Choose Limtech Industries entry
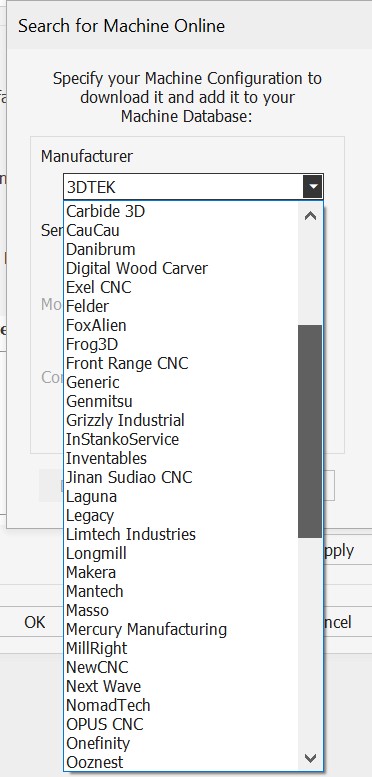This screenshot has height=777, width=372. 182,534
